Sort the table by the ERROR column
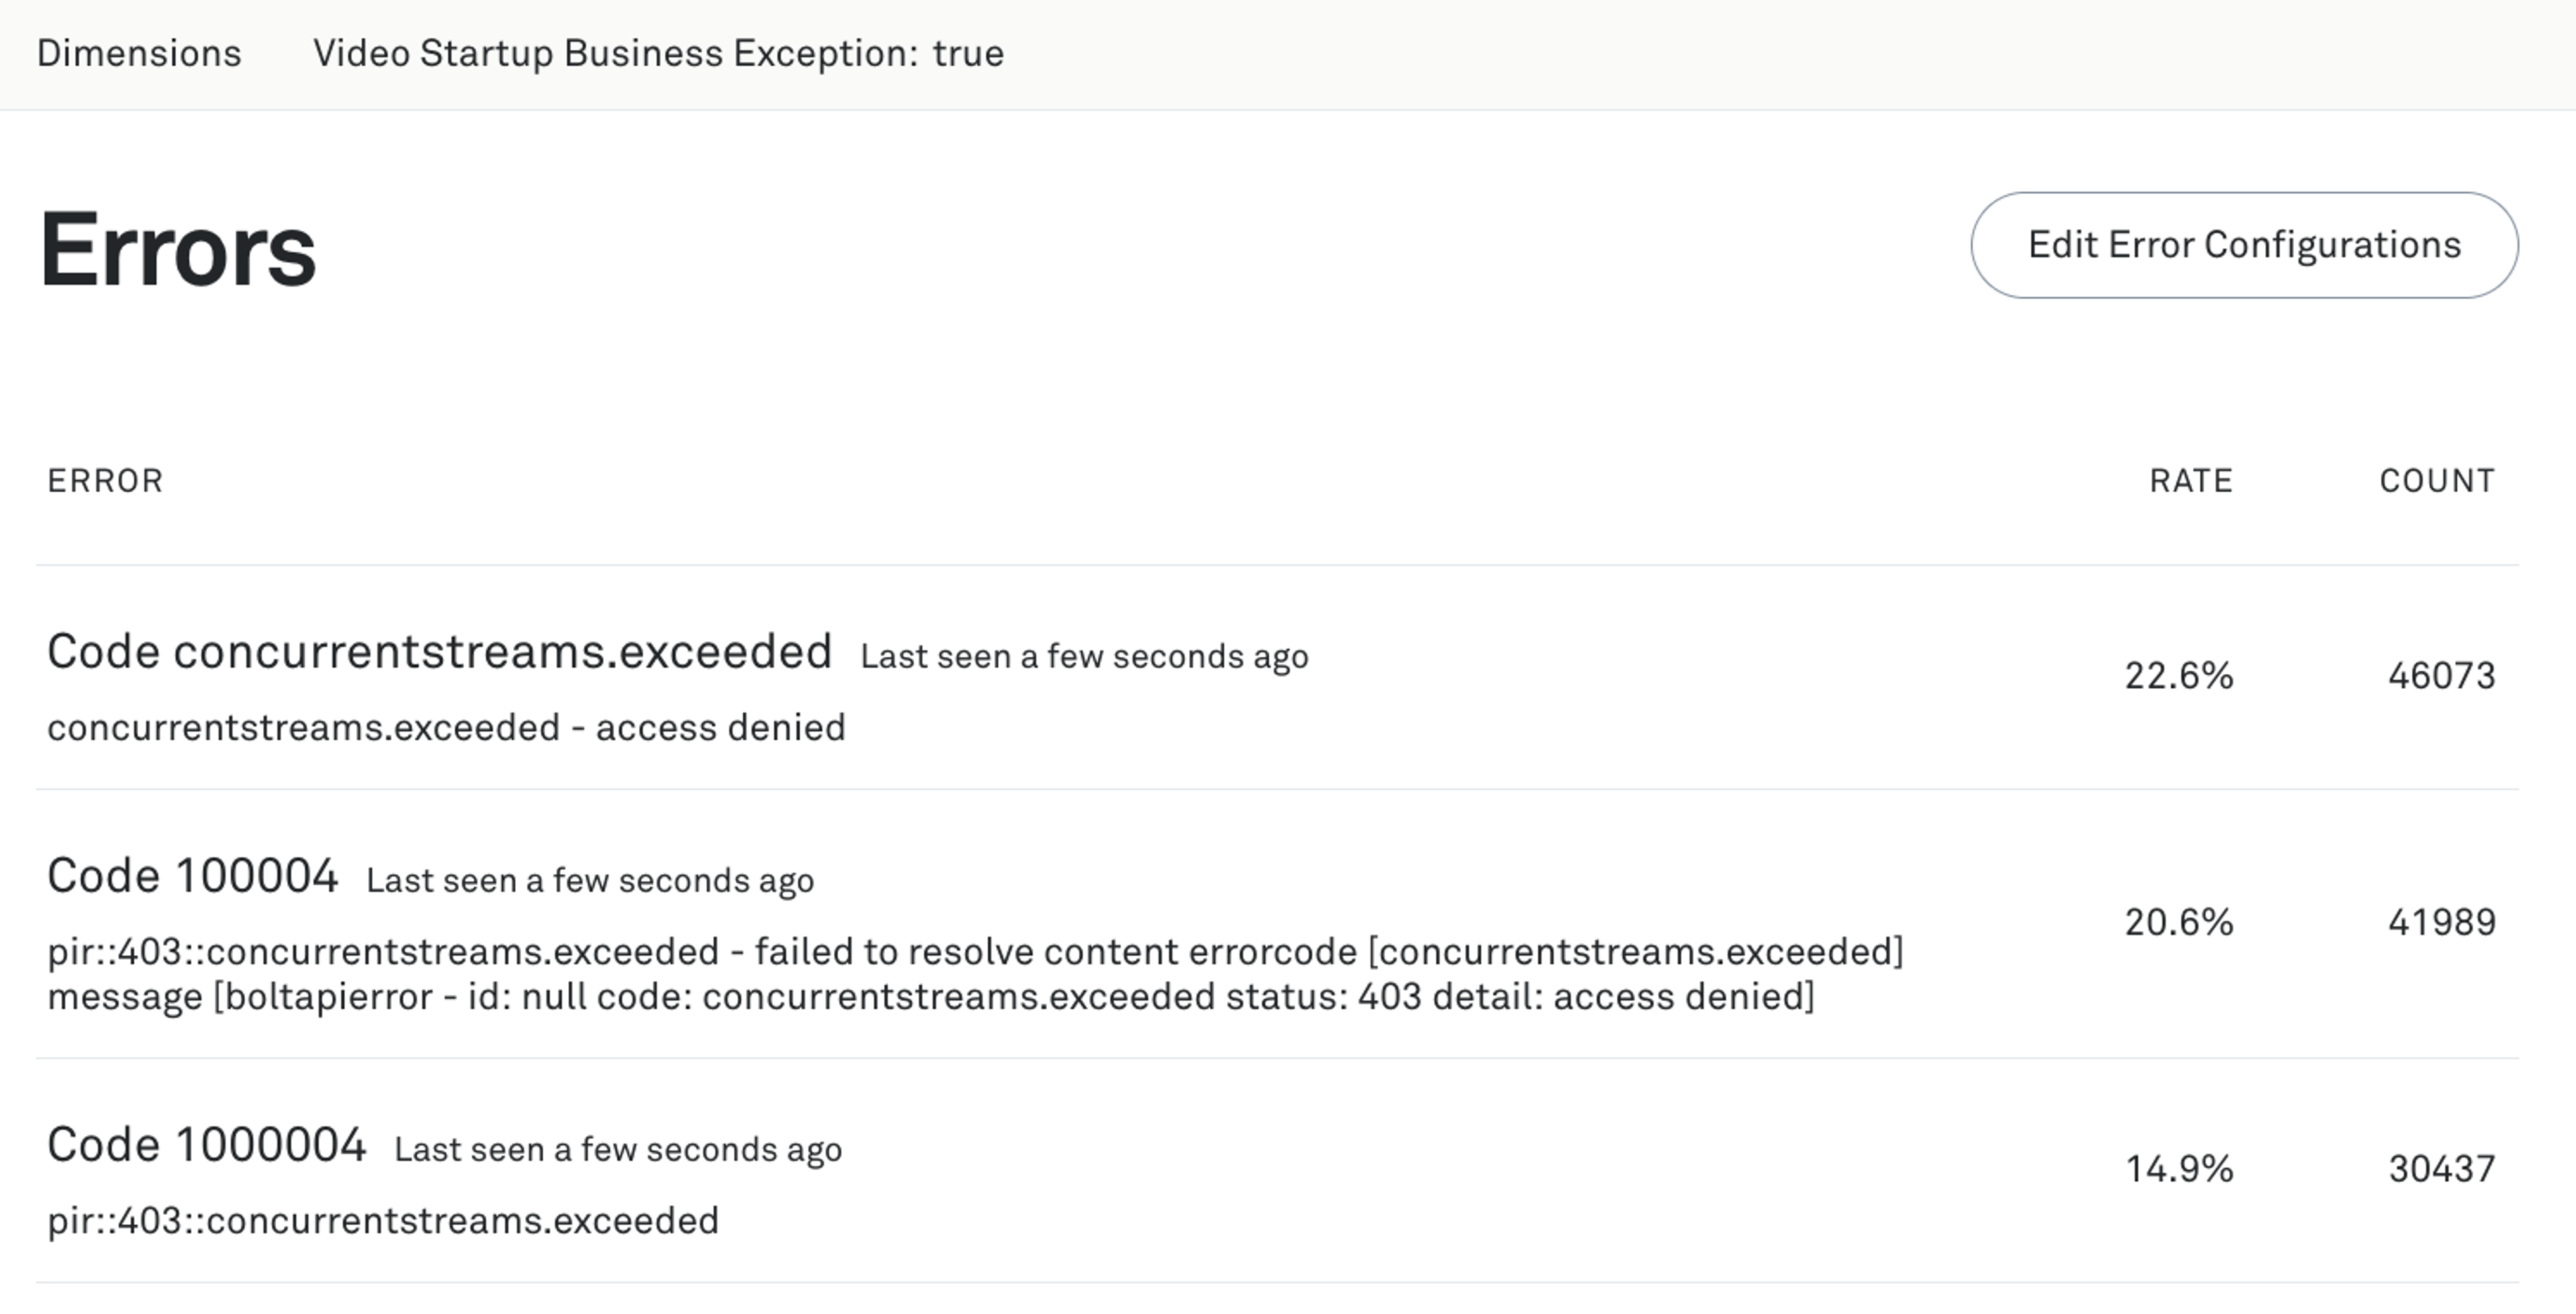The width and height of the screenshot is (2576, 1314). tap(104, 481)
